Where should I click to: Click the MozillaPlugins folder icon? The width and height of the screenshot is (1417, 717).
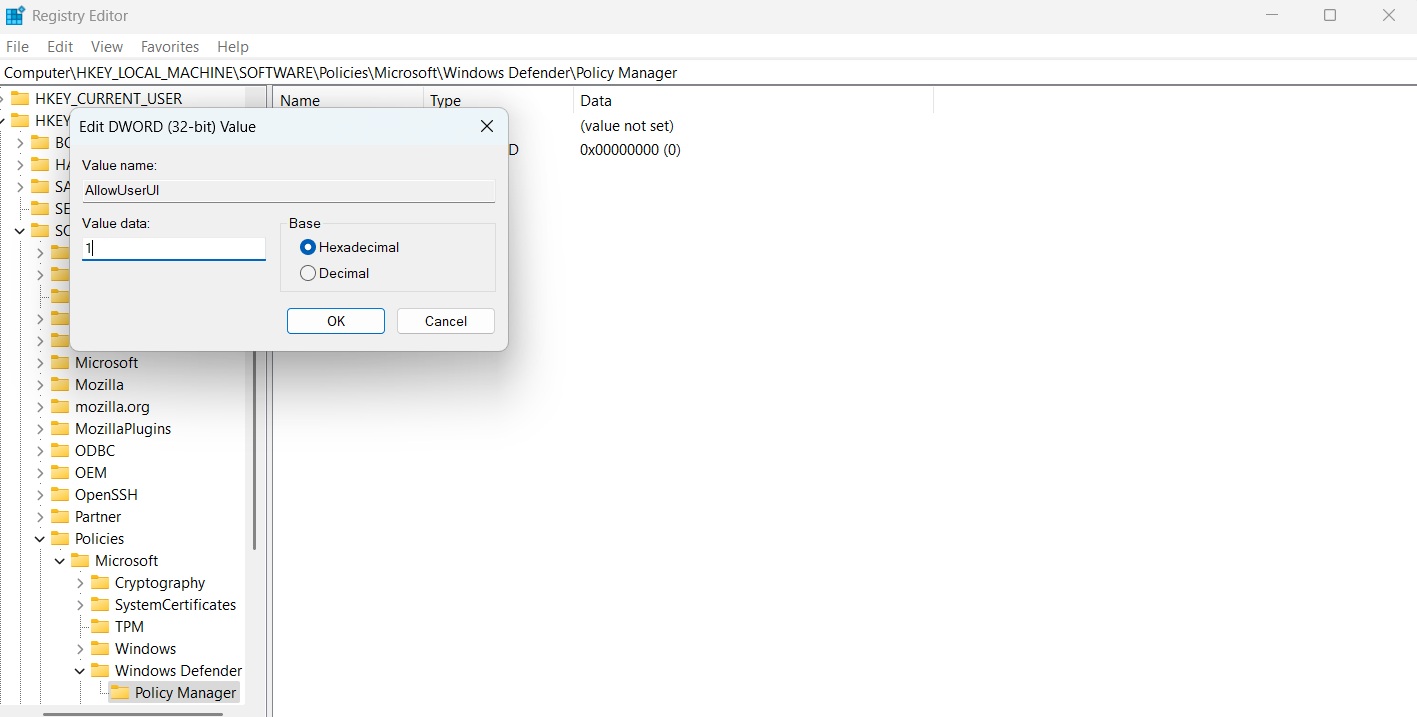60,428
